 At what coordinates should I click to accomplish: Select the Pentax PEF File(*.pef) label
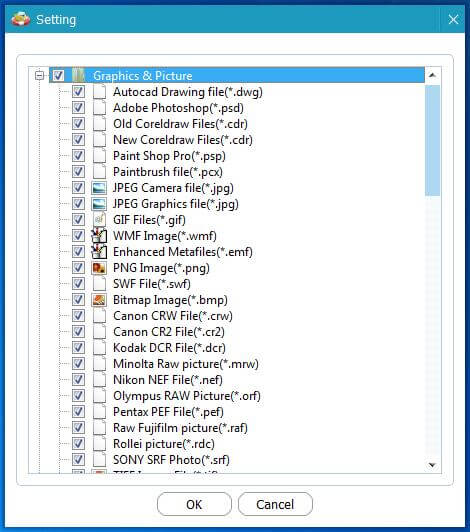coord(168,412)
